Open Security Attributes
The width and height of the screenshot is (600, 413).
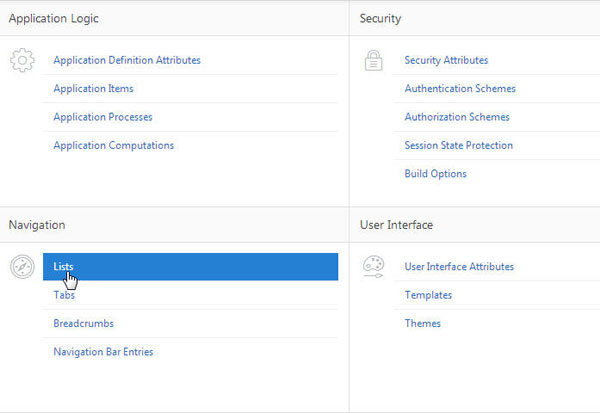[x=446, y=61]
